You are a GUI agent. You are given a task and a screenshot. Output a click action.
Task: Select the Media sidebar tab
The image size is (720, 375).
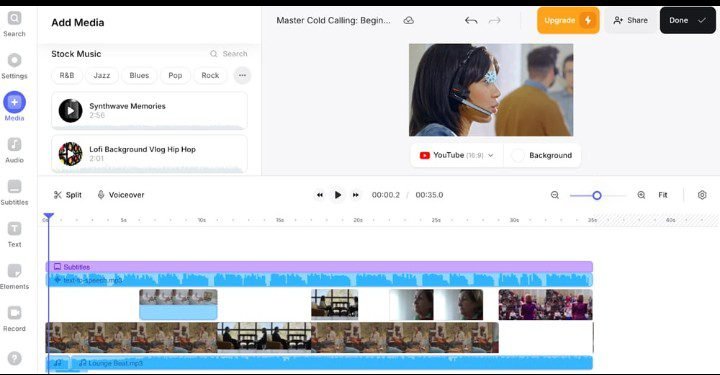[14, 106]
